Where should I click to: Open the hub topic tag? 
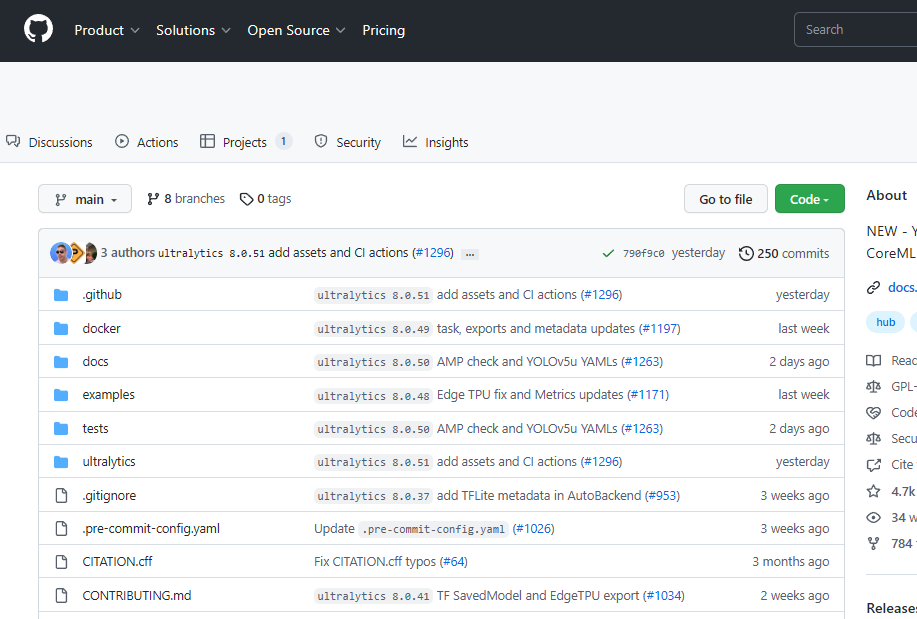coord(885,322)
